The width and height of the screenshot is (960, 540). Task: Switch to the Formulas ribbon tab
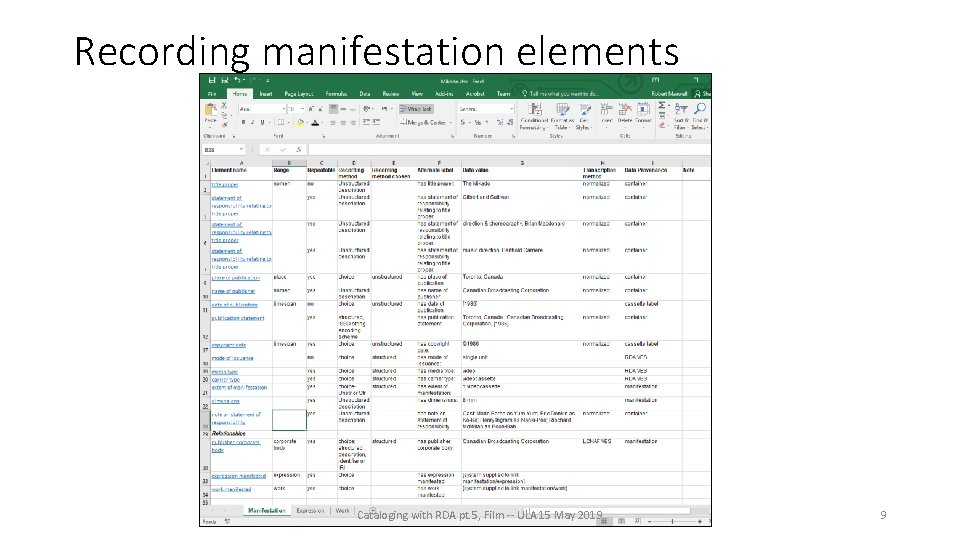[x=336, y=94]
